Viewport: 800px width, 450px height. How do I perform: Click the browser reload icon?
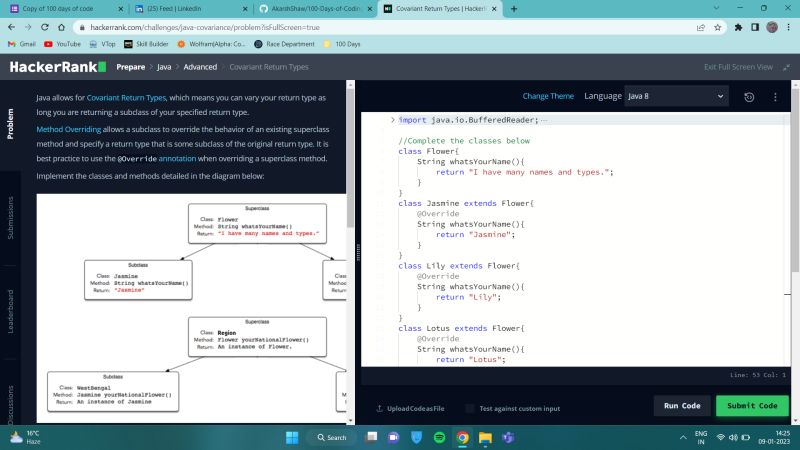[50, 27]
